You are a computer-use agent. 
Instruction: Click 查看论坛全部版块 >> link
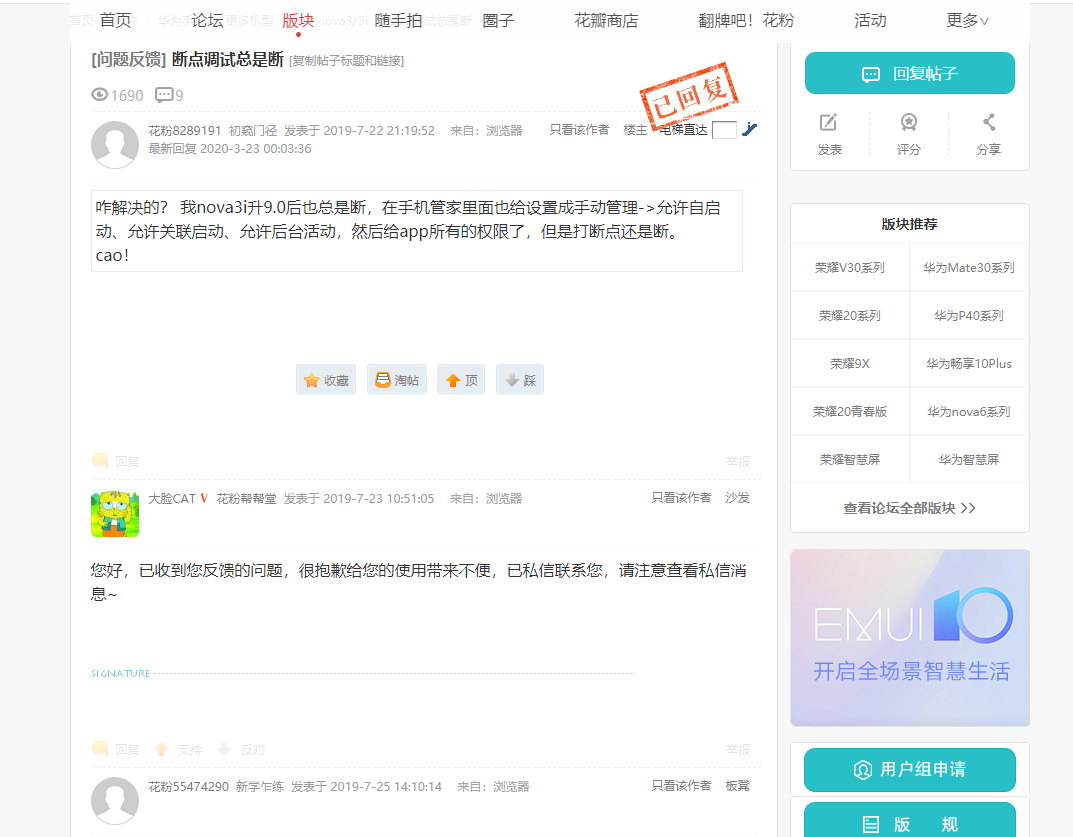click(909, 508)
